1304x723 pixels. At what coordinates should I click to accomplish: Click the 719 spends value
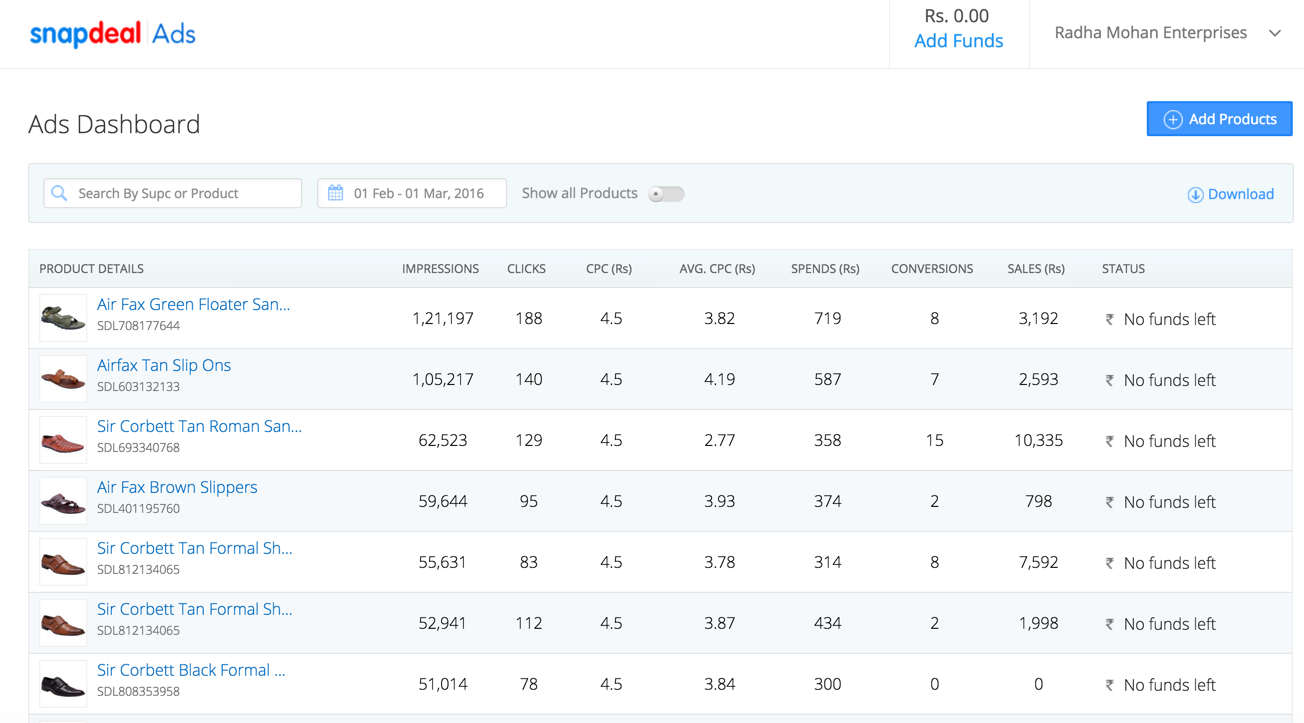click(827, 319)
